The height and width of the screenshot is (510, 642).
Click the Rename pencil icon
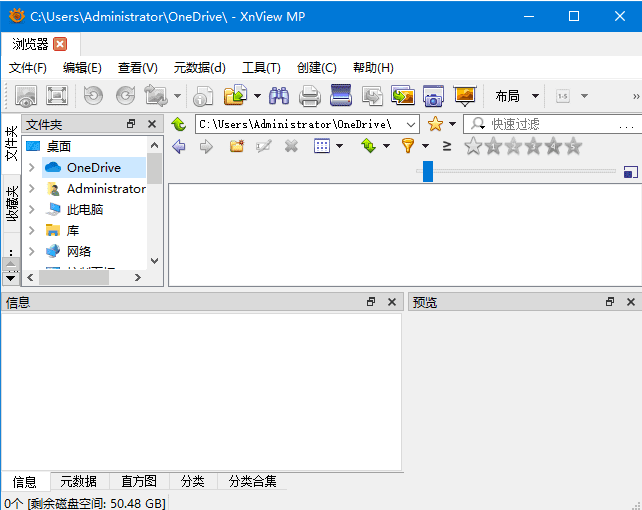(263, 146)
